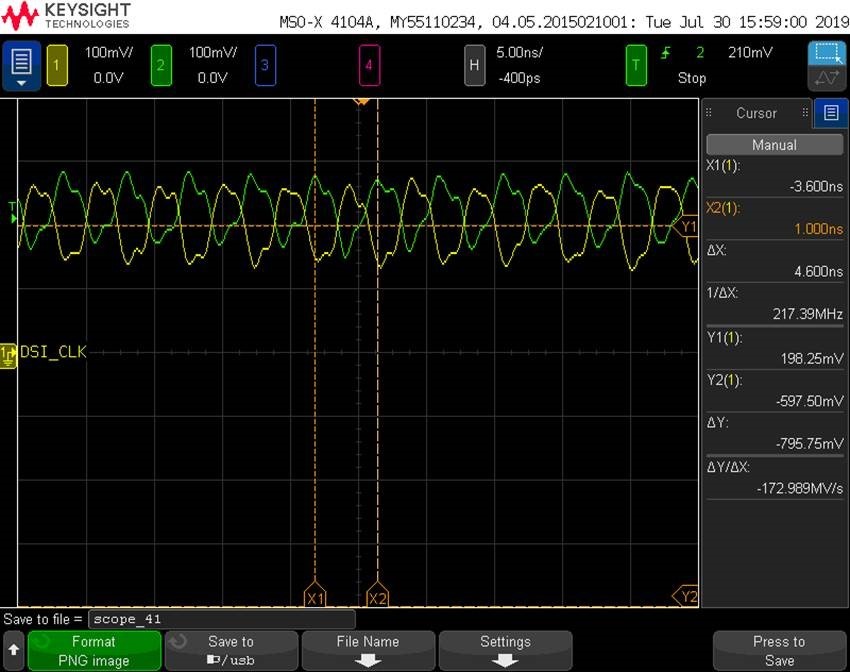Screen dimensions: 850x672
Task: Click the Press to Save softkey
Action: (779, 650)
